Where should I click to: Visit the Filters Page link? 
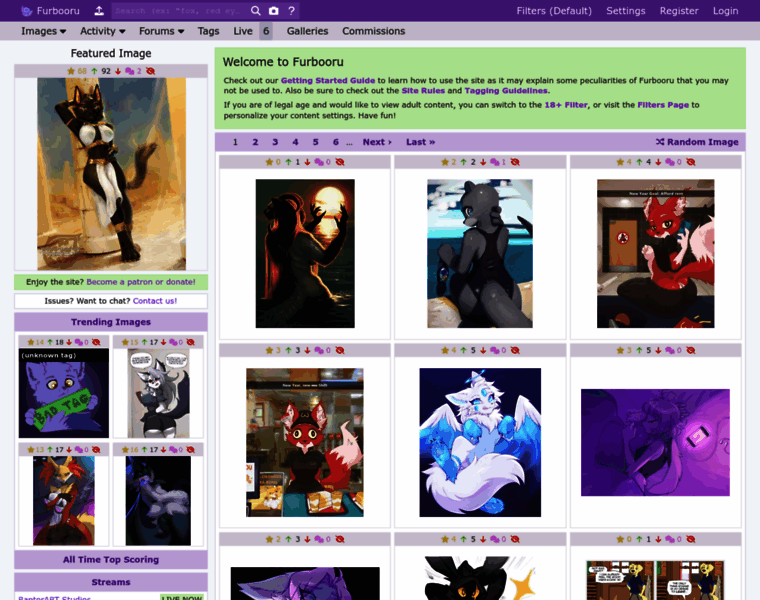(663, 105)
